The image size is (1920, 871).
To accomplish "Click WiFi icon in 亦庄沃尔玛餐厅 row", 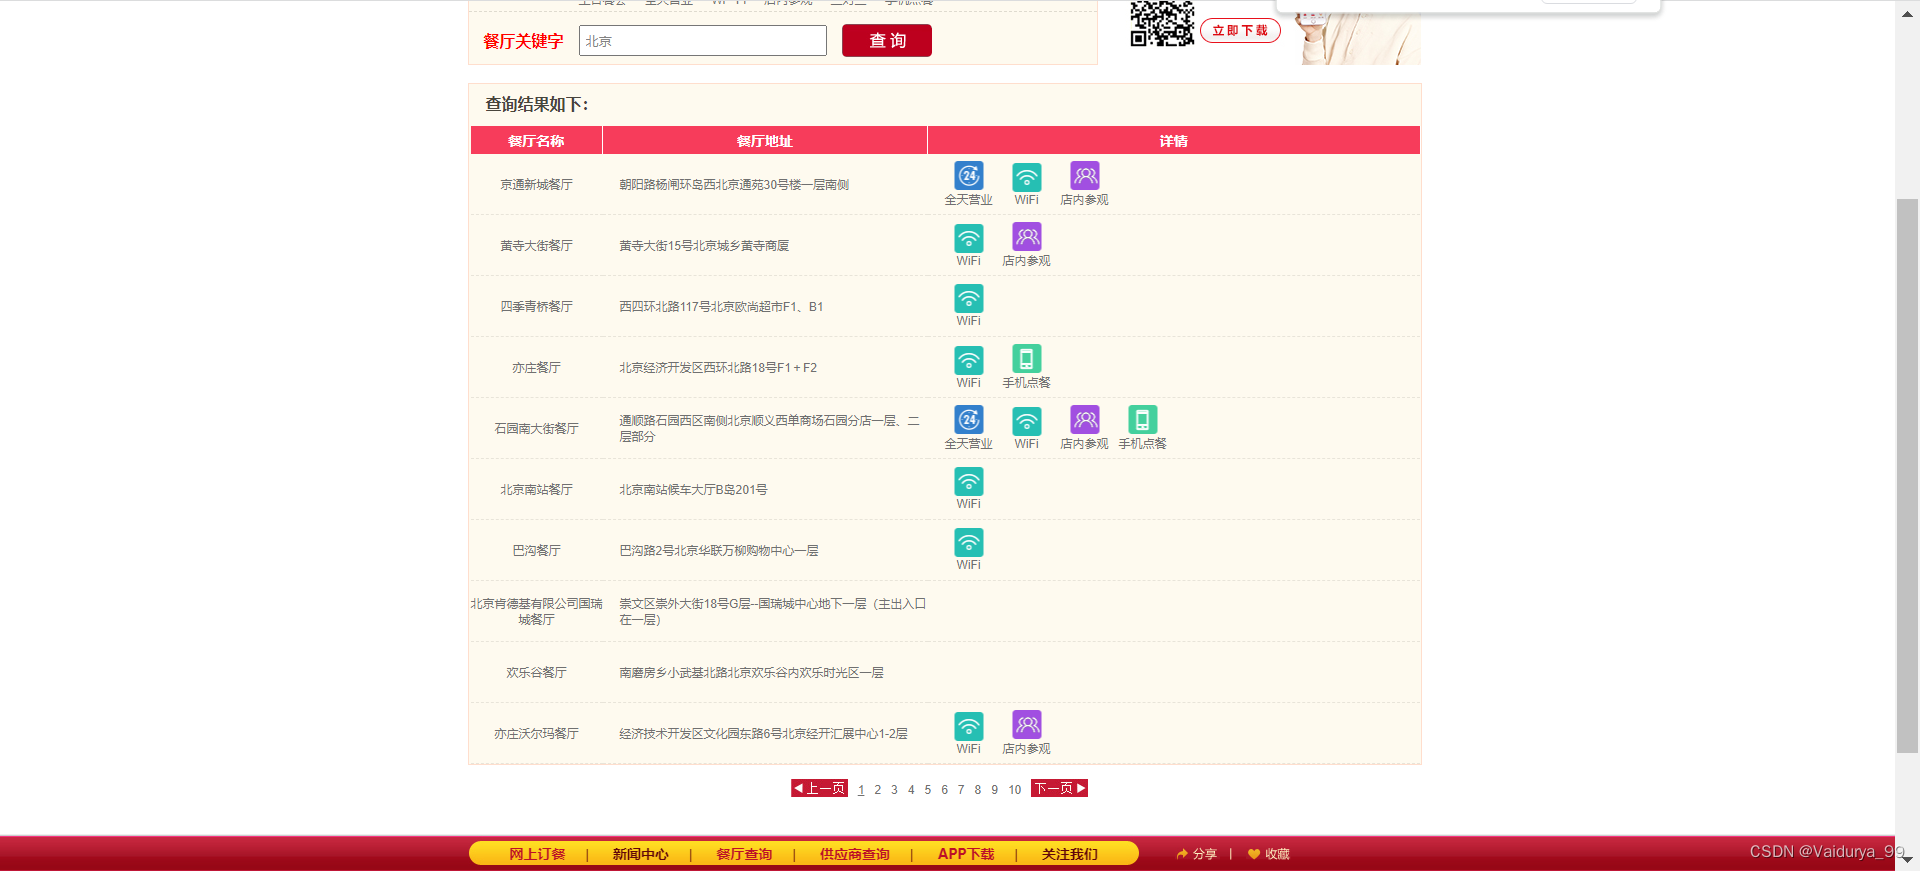I will tap(968, 726).
